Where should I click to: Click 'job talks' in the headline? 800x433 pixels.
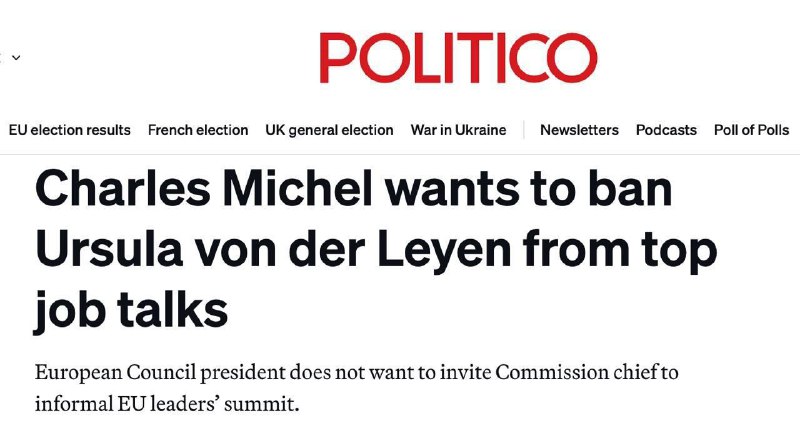[132, 309]
